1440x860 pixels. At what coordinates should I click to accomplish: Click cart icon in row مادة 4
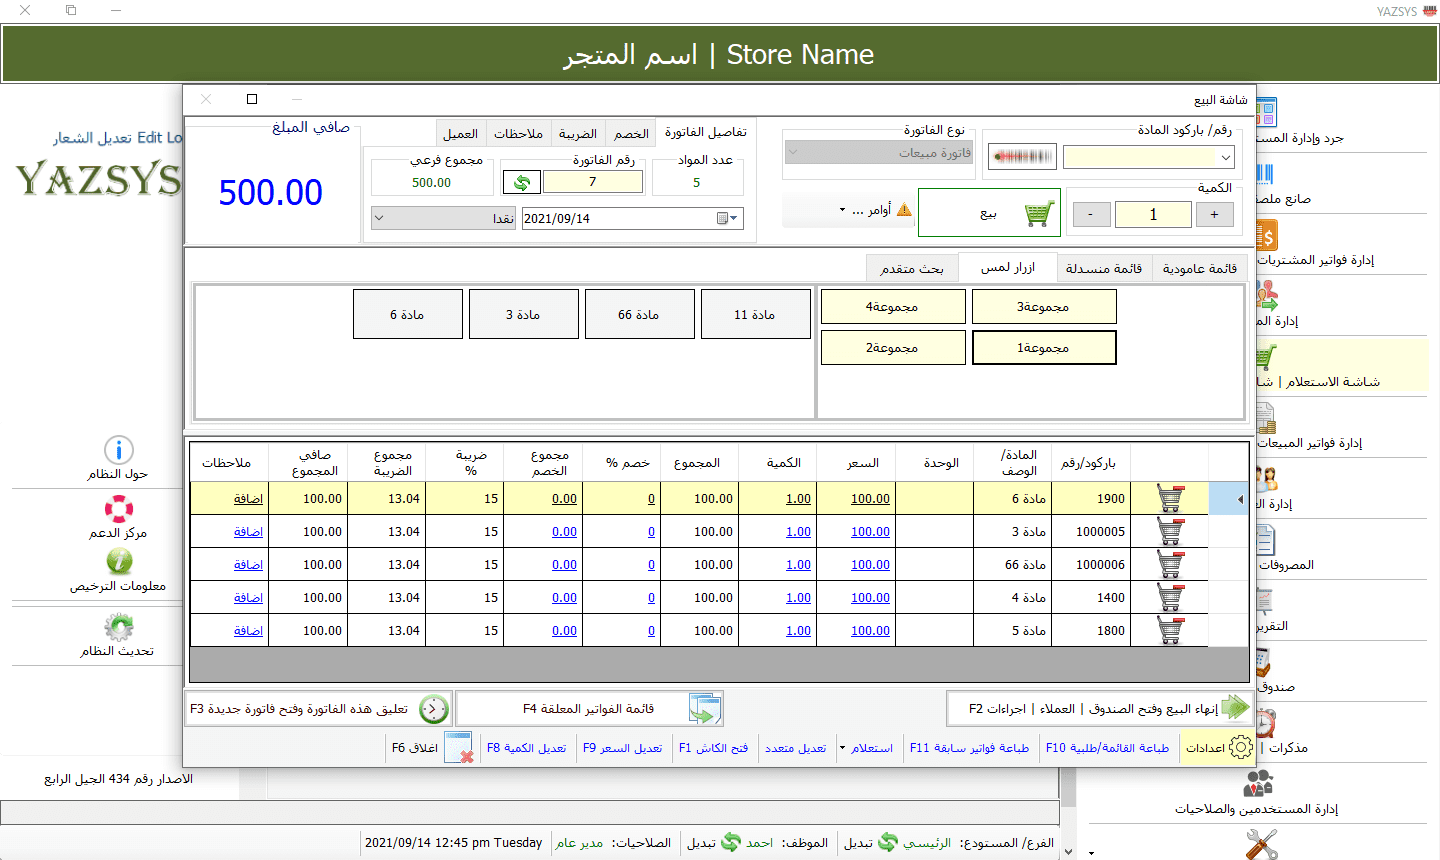(1170, 597)
